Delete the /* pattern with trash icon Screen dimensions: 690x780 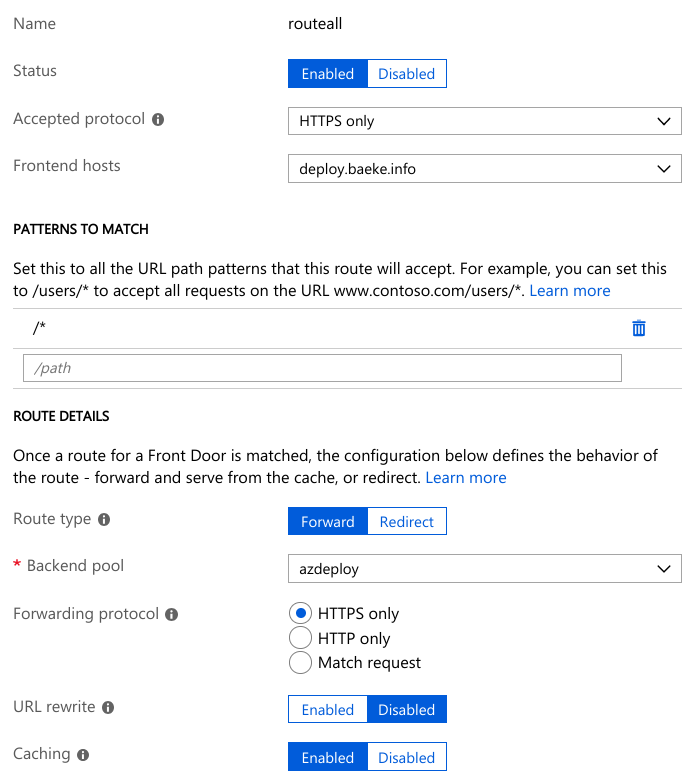coord(639,328)
